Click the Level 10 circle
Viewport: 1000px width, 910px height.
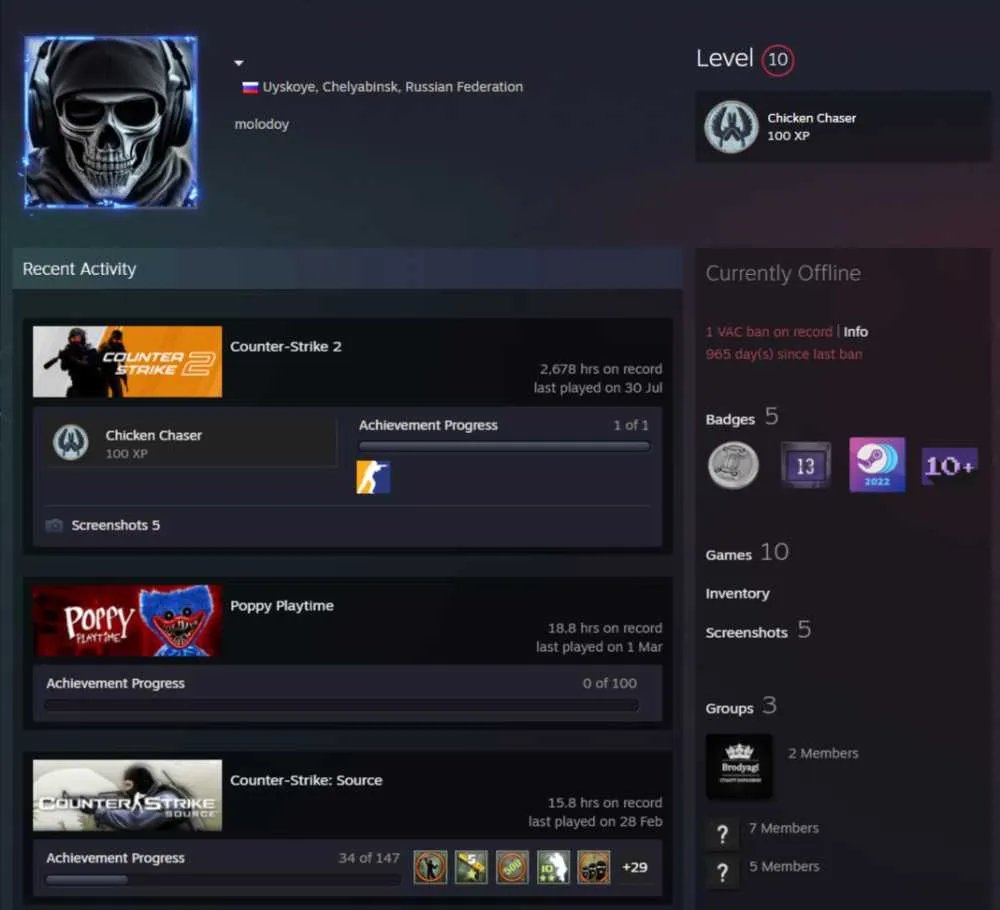(x=777, y=60)
